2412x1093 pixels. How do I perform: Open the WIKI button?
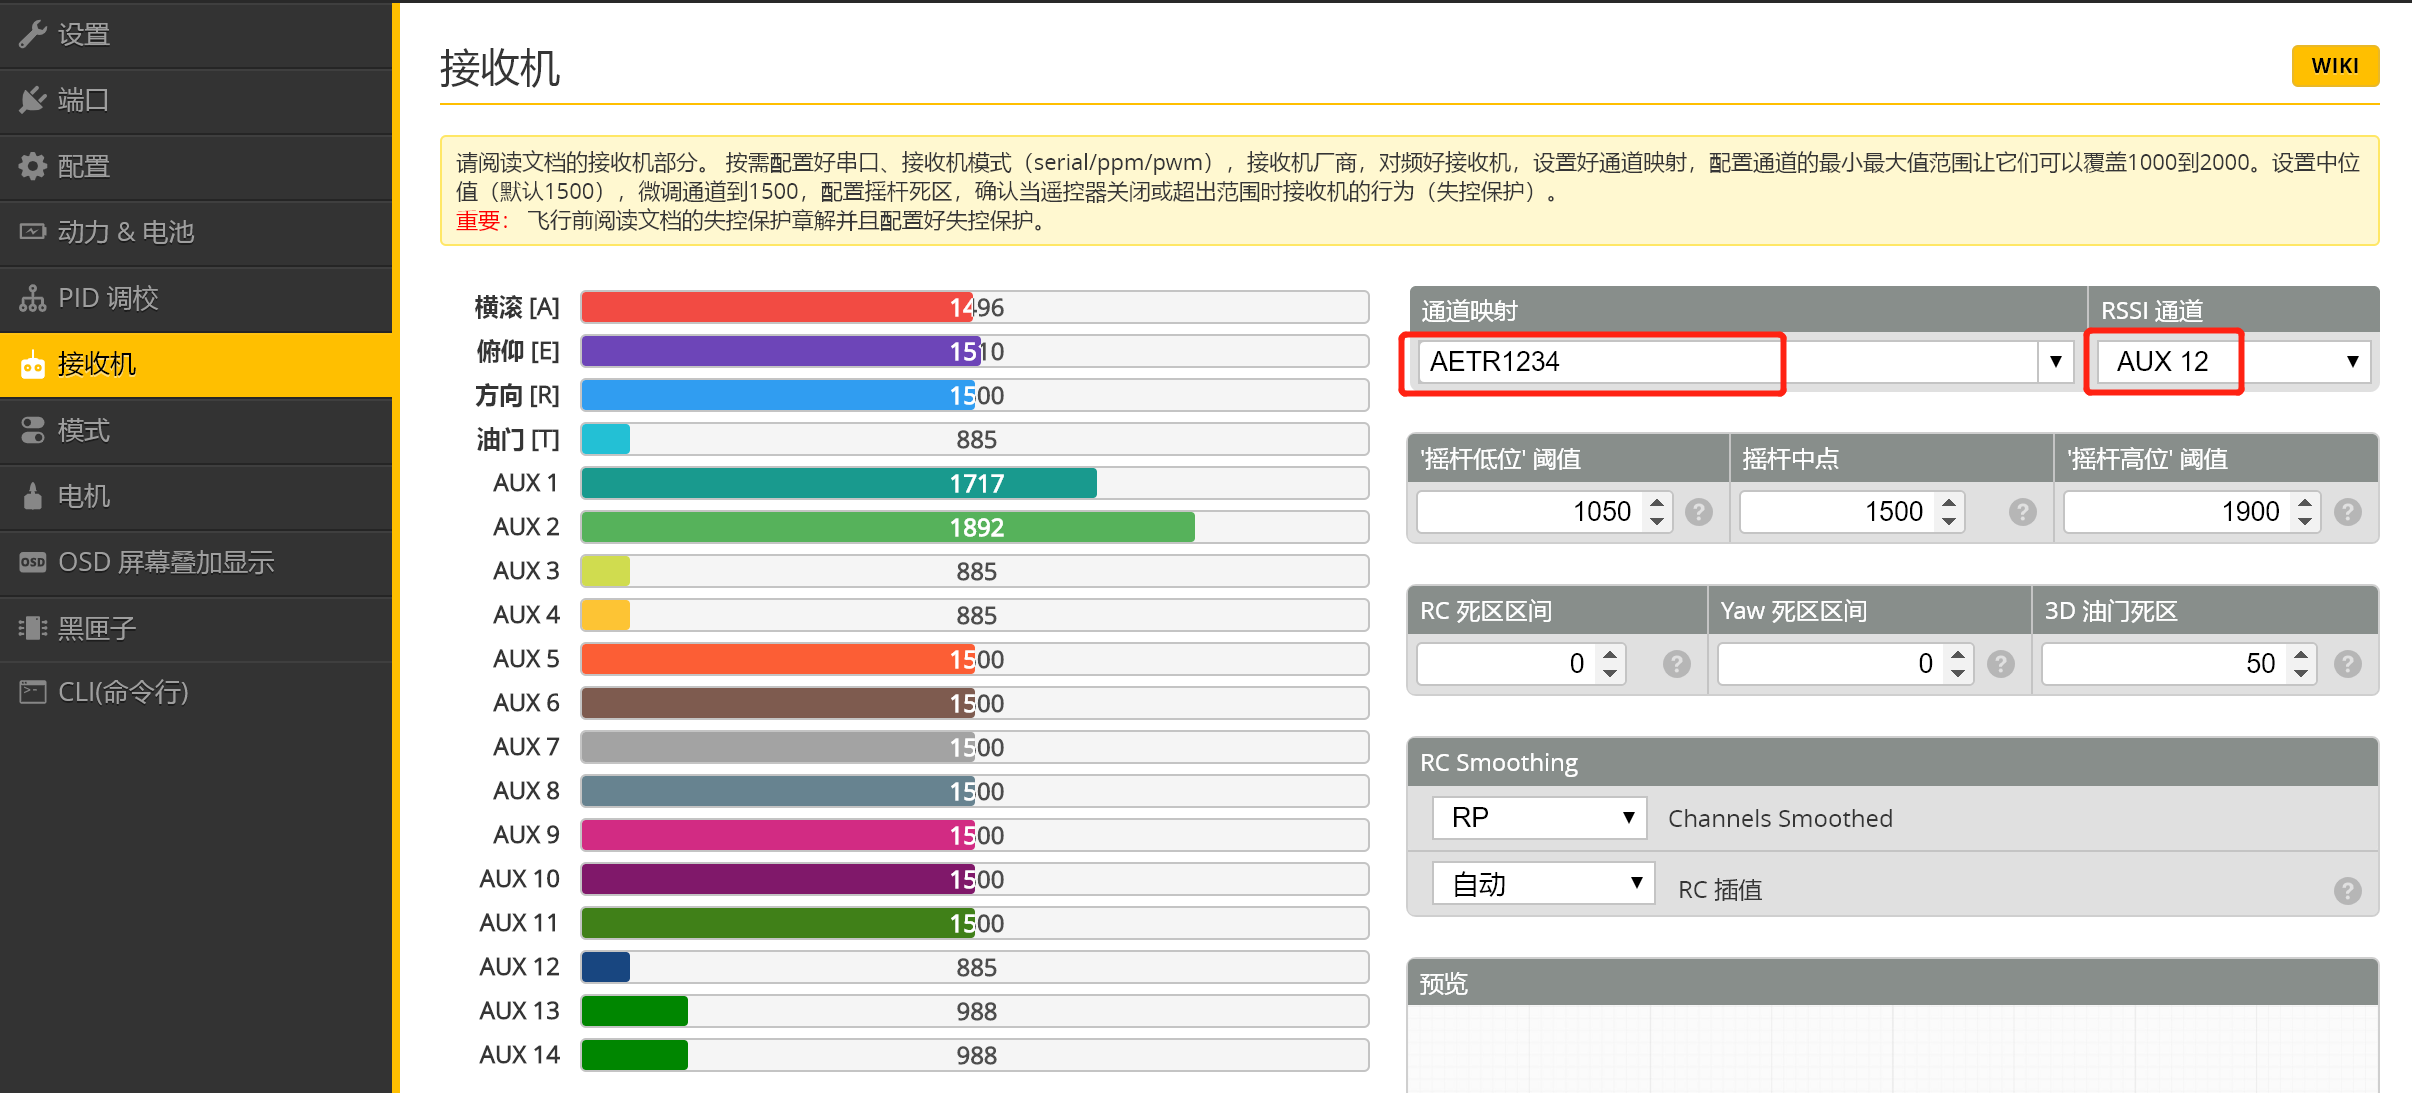2335,66
